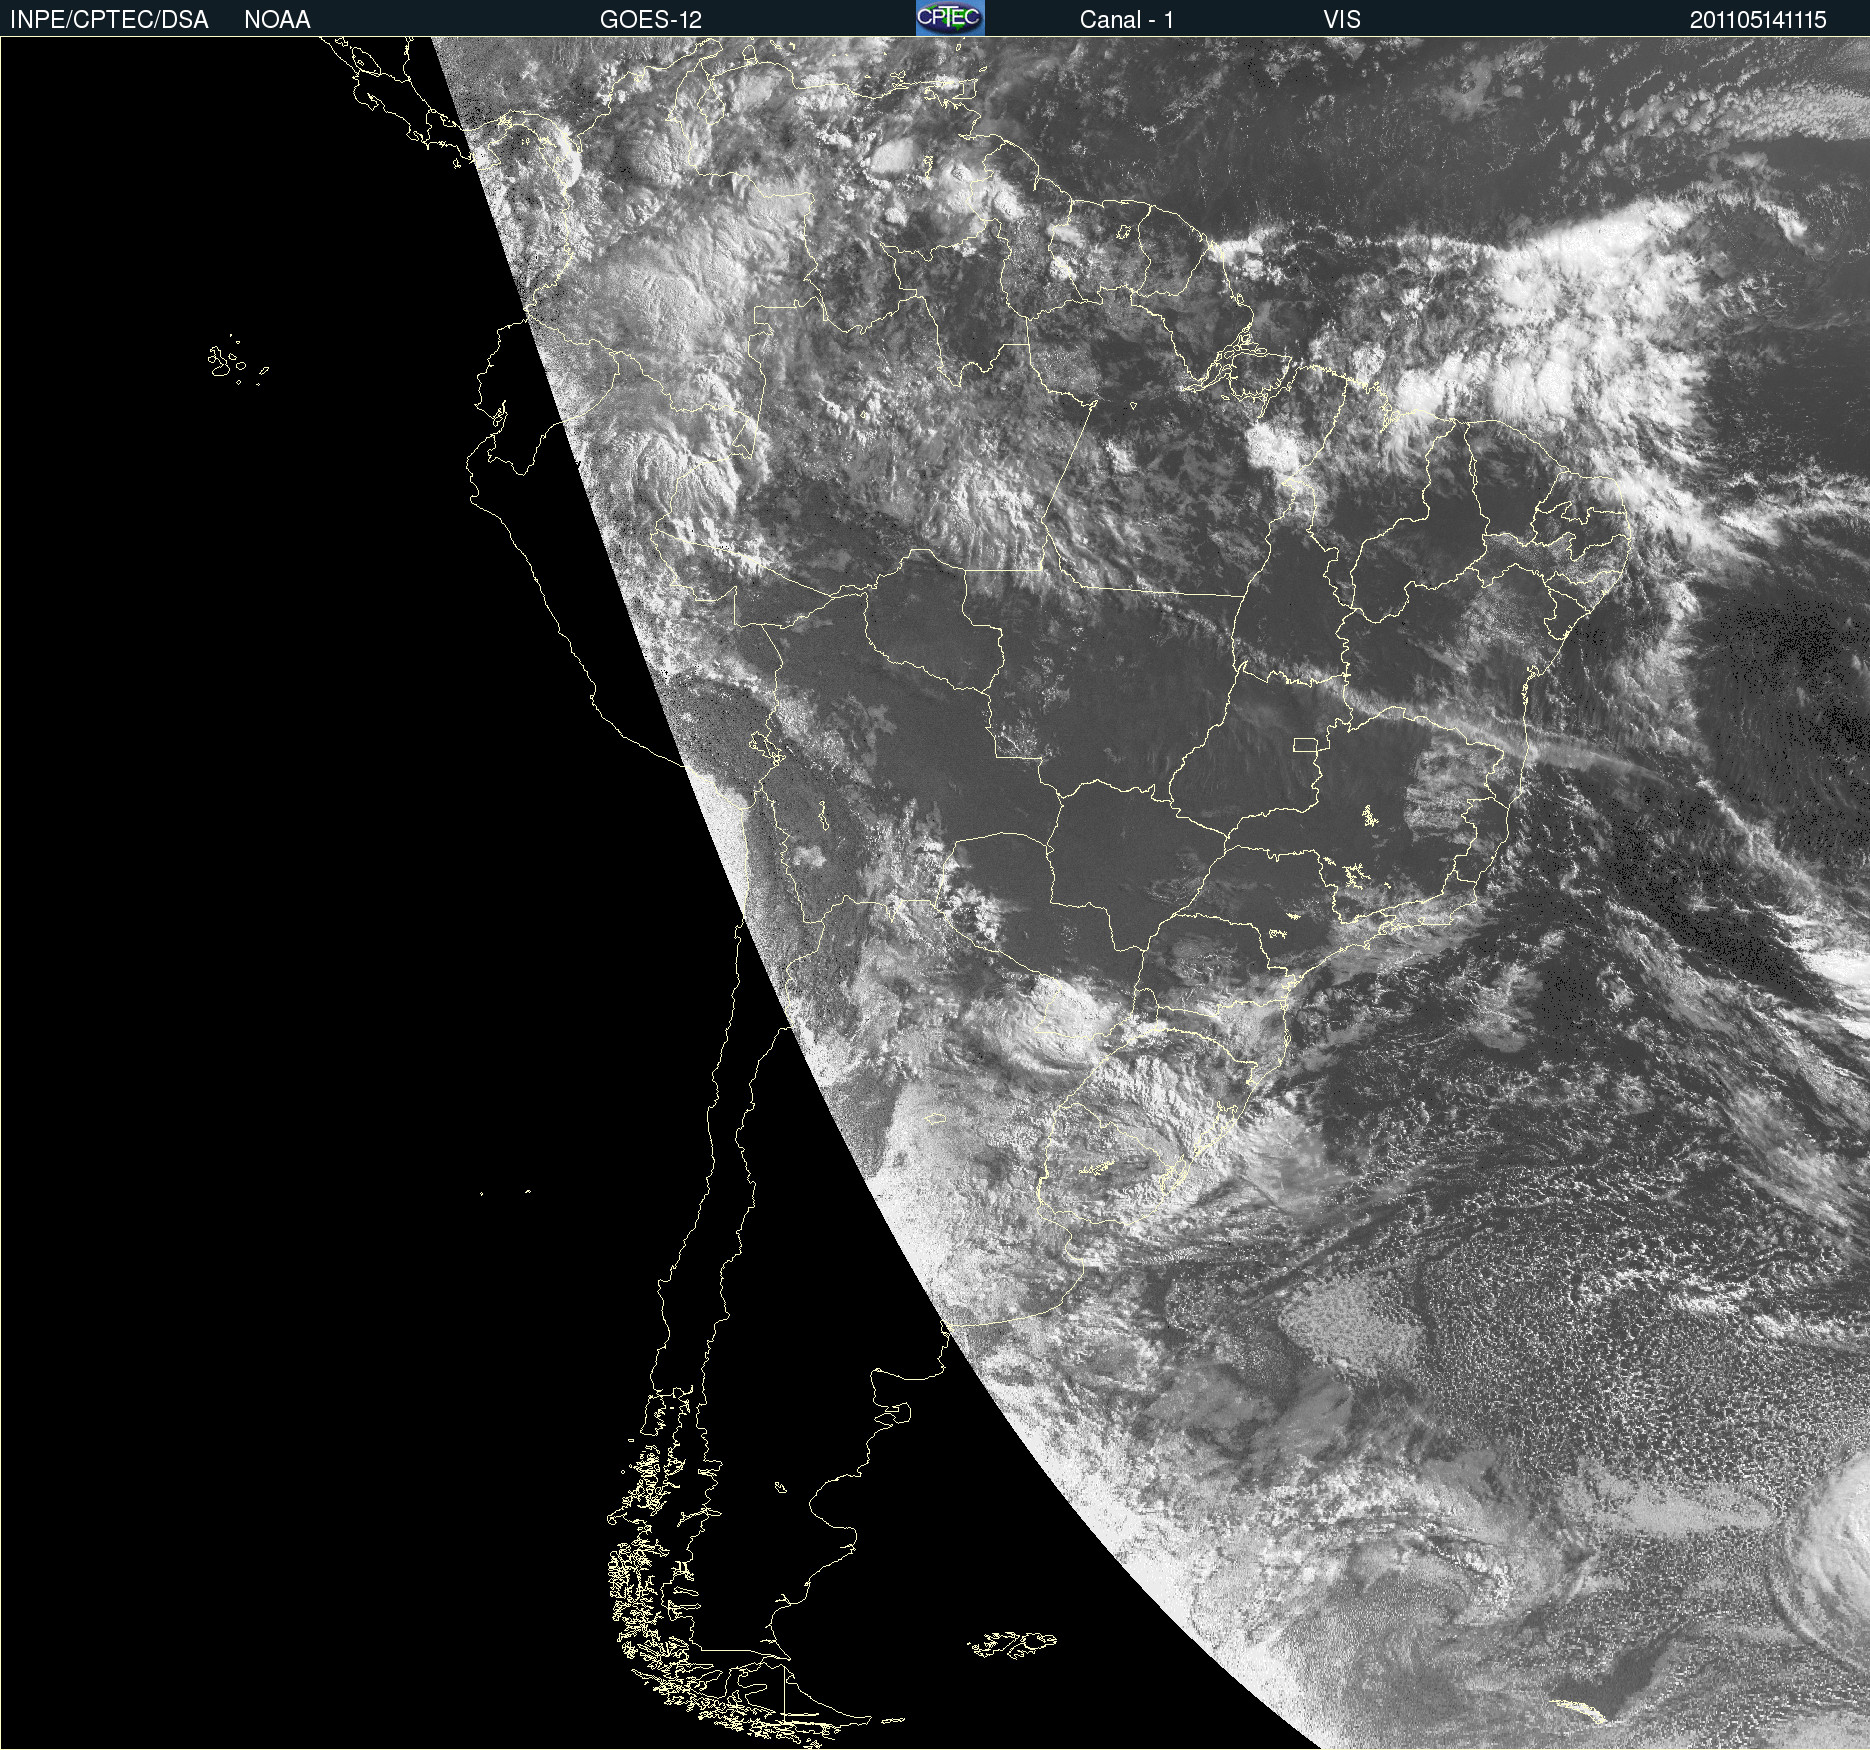Select the GOES-12 satellite label

point(651,20)
